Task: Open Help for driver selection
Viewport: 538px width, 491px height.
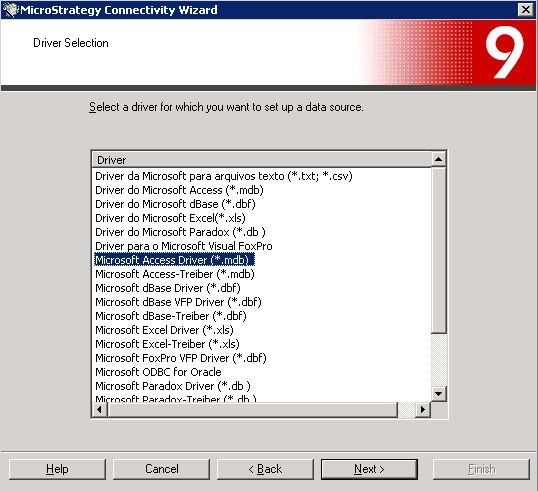Action: 57,469
